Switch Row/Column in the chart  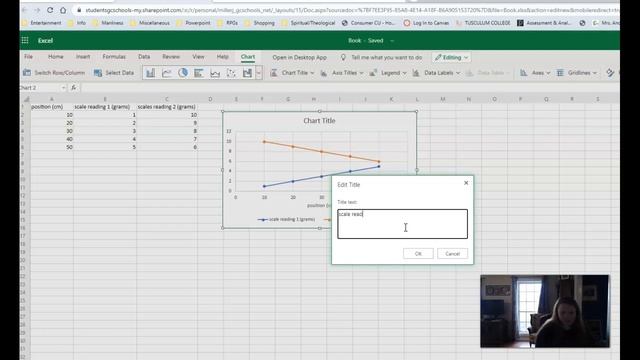click(54, 73)
